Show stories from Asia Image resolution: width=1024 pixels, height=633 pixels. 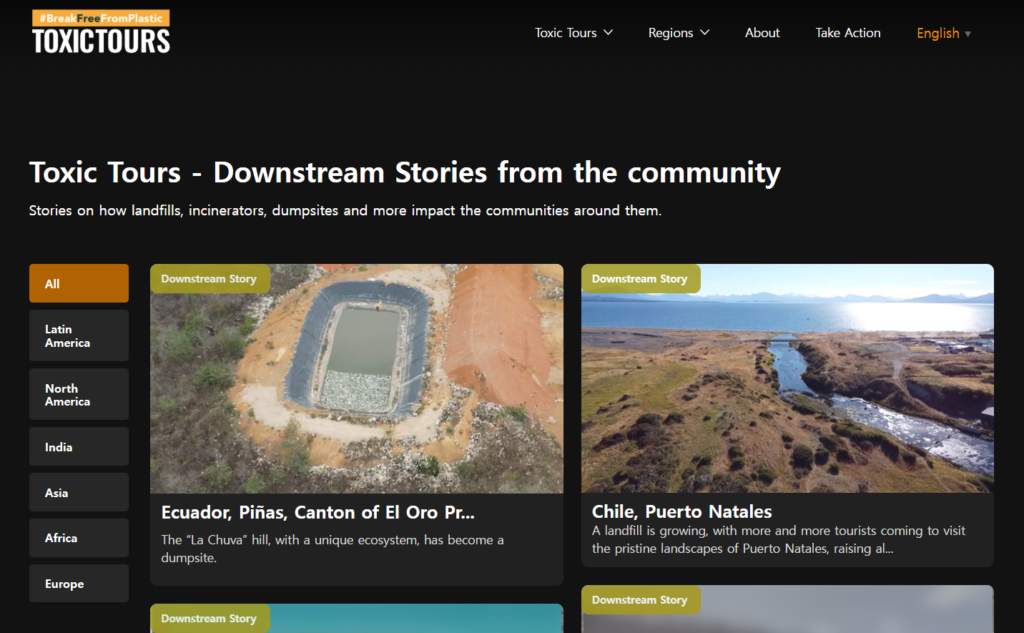79,493
